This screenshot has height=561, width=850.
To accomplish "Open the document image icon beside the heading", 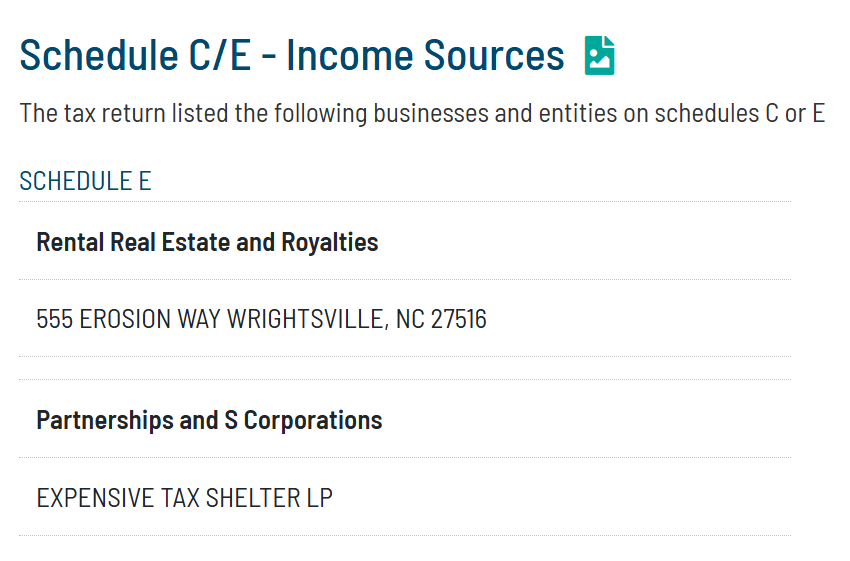I will [599, 56].
